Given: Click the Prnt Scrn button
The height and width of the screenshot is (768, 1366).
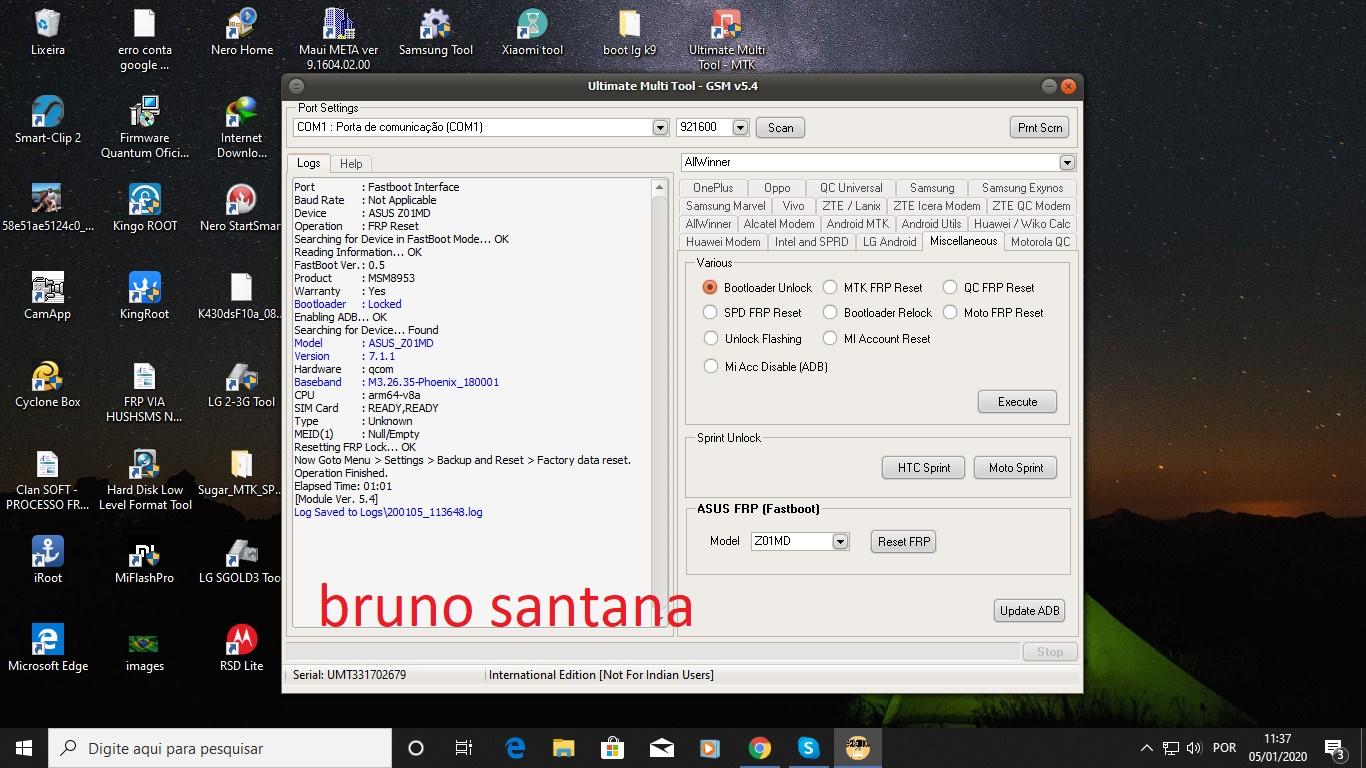Looking at the screenshot, I should (x=1040, y=127).
